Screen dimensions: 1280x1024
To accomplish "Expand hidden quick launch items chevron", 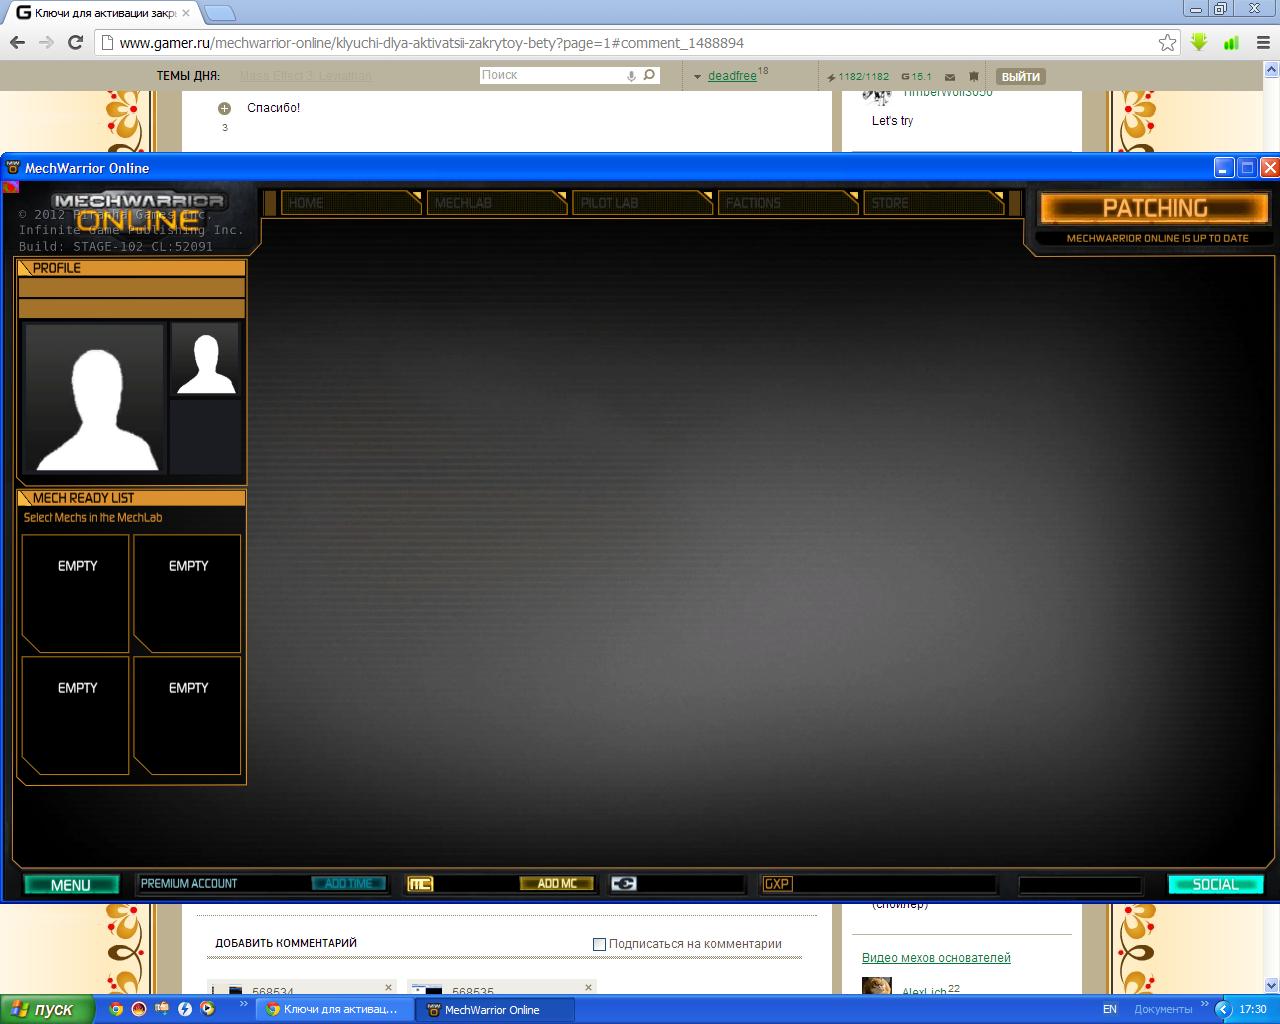I will coord(243,1004).
